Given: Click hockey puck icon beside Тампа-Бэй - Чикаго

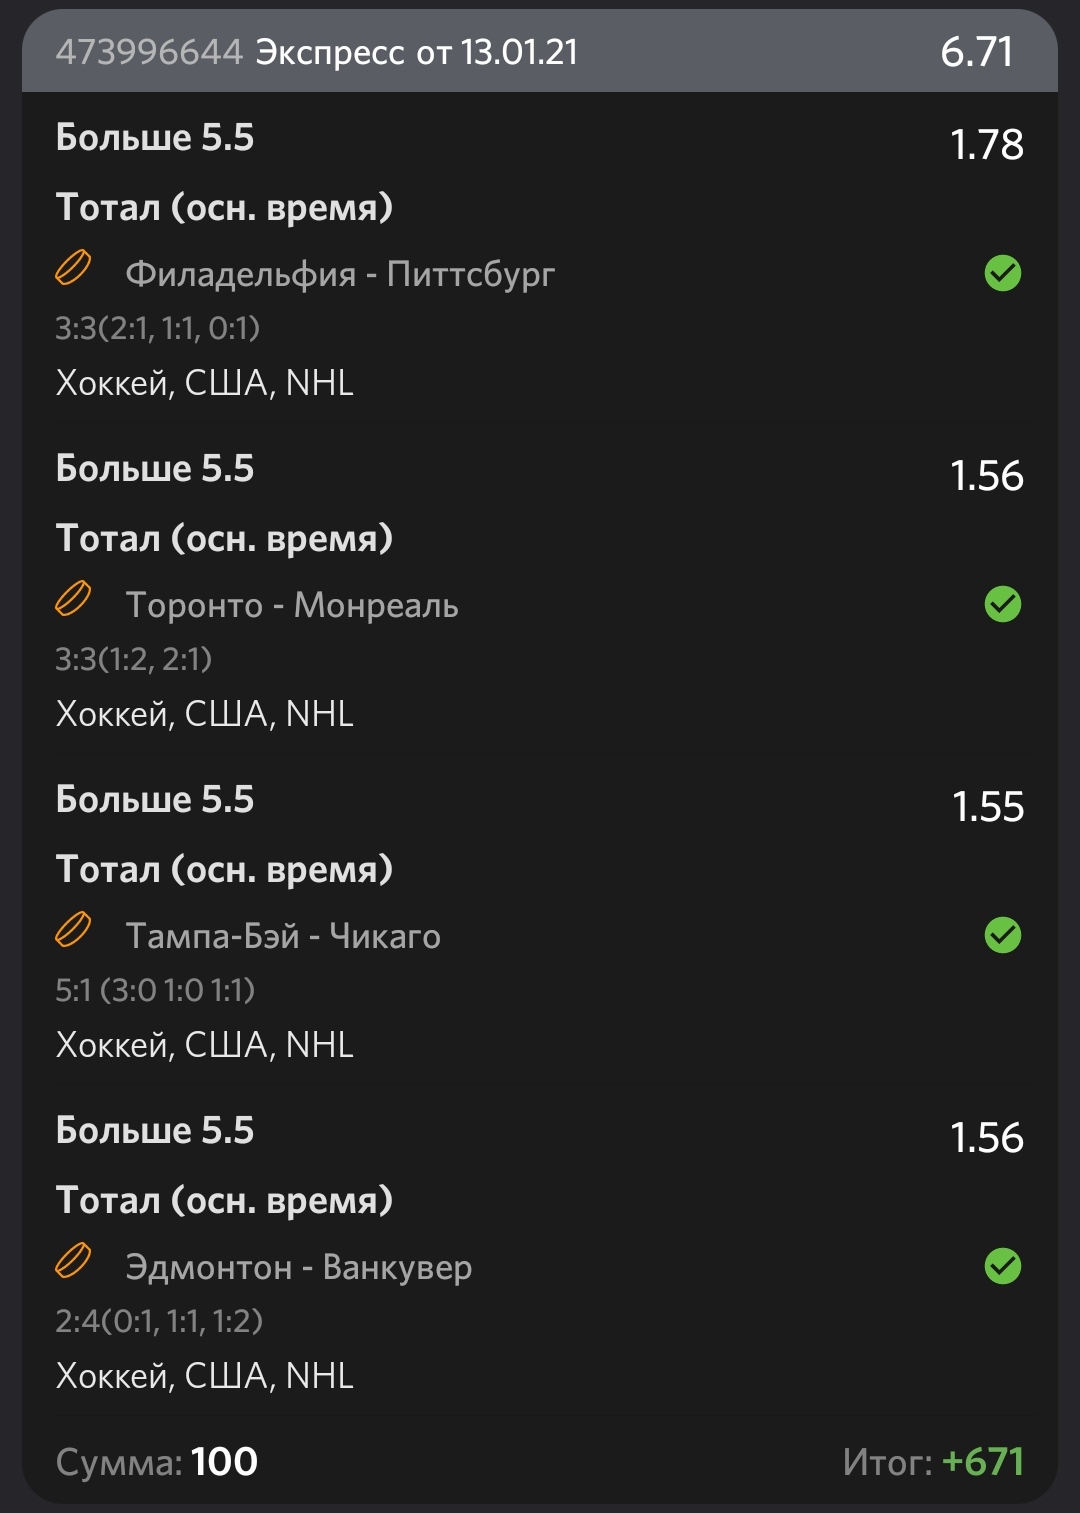Looking at the screenshot, I should 73,931.
